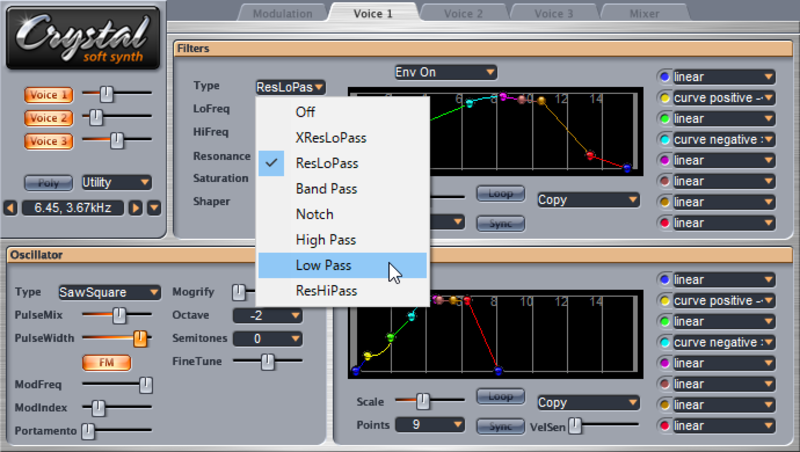Click the PulseWidth slider
The height and width of the screenshot is (452, 800).
tap(117, 338)
